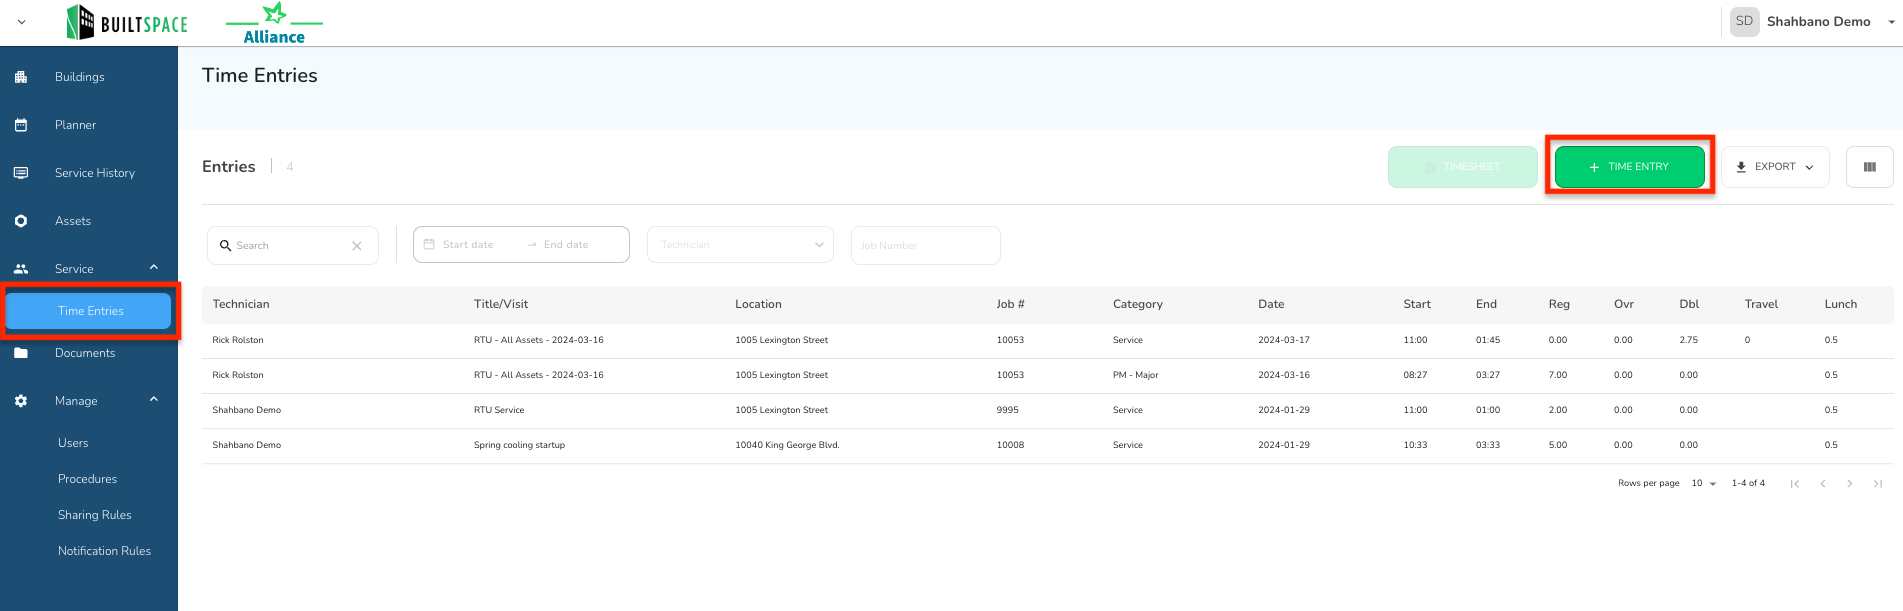Click the Travel column header

pyautogui.click(x=1761, y=304)
